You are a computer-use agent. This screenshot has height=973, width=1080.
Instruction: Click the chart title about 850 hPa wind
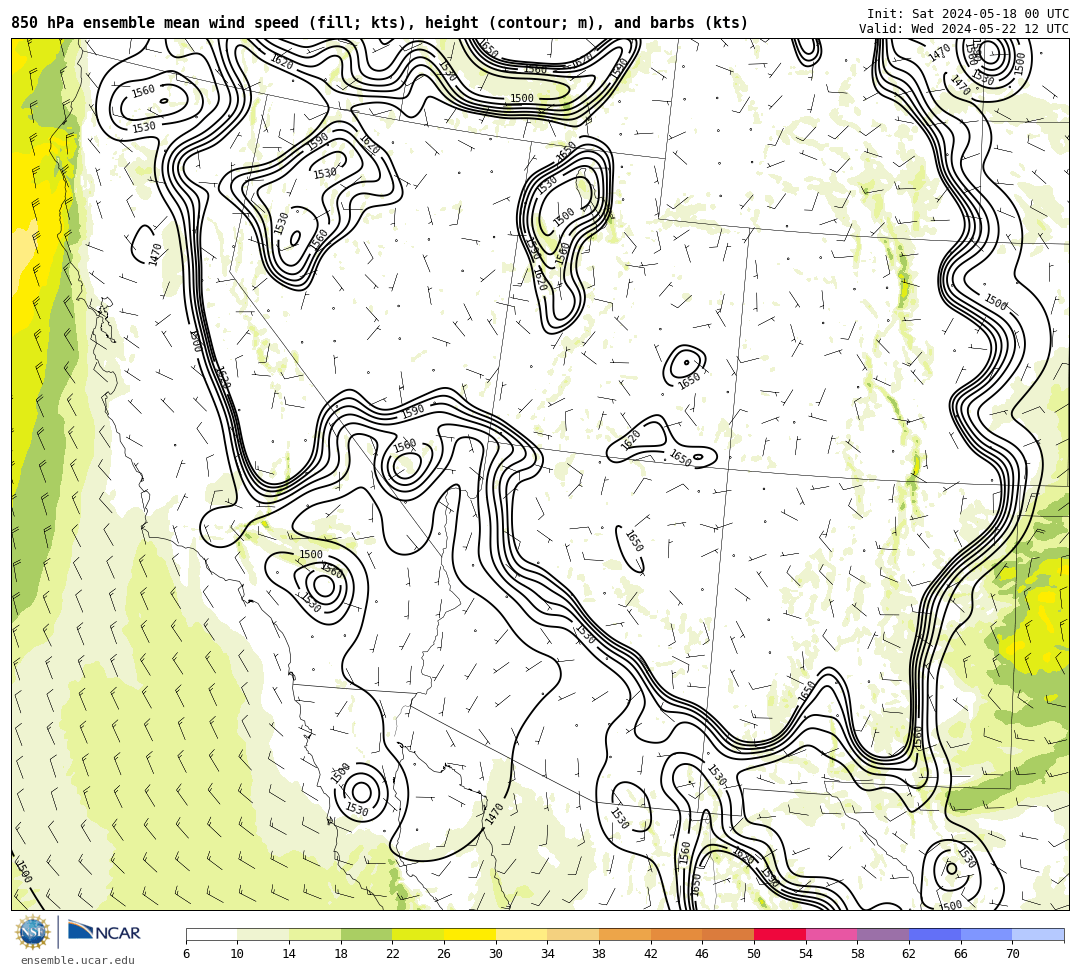point(380,23)
